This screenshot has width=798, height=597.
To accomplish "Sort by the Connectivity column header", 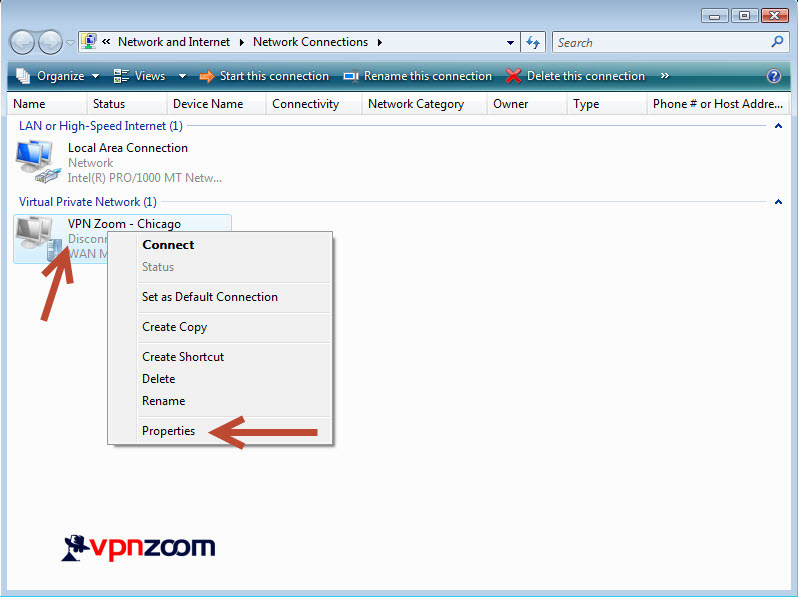I will click(314, 104).
